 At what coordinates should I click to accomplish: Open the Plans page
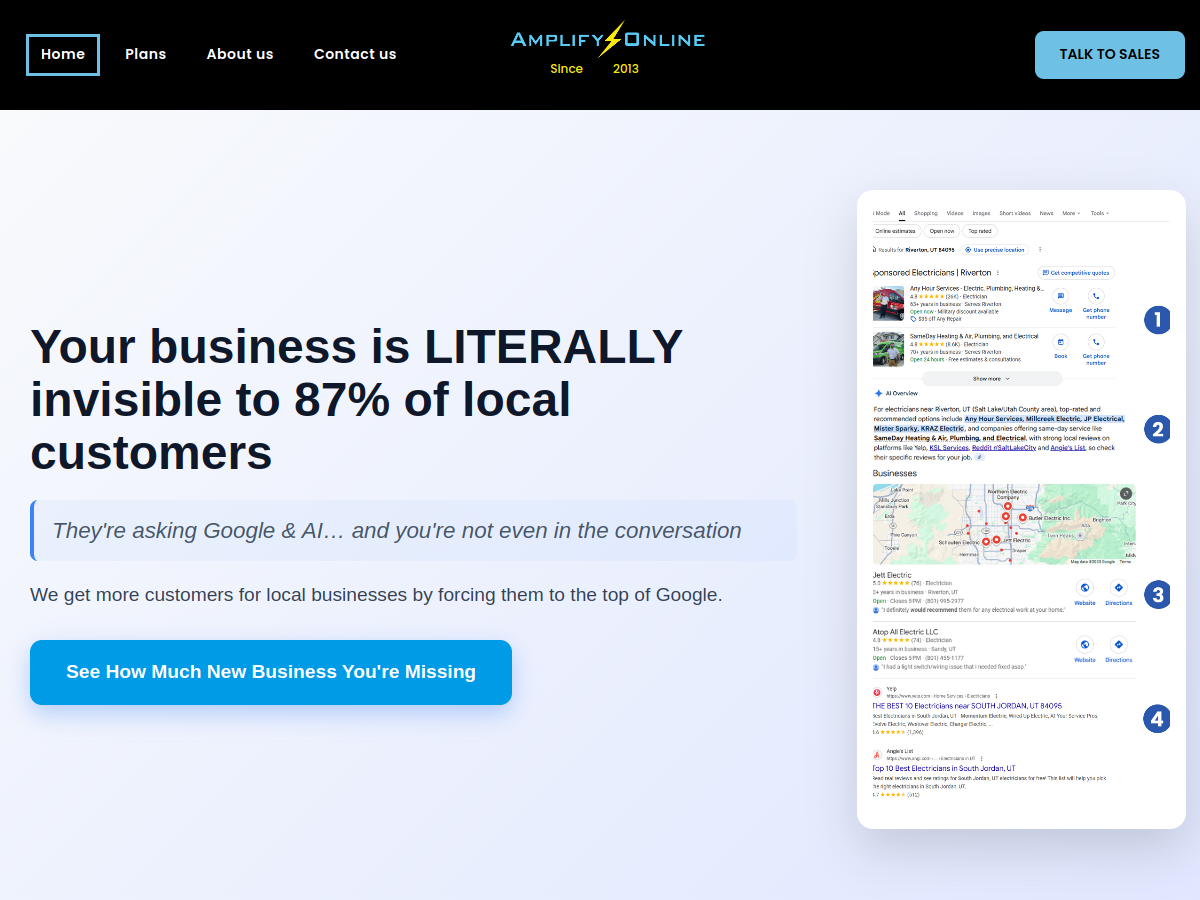pyautogui.click(x=146, y=55)
